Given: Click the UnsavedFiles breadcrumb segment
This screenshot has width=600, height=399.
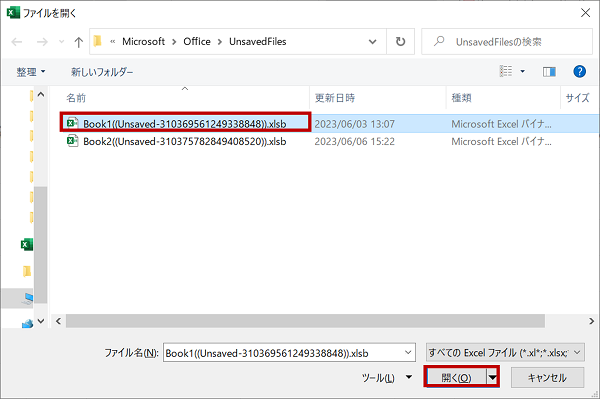Looking at the screenshot, I should pos(258,41).
